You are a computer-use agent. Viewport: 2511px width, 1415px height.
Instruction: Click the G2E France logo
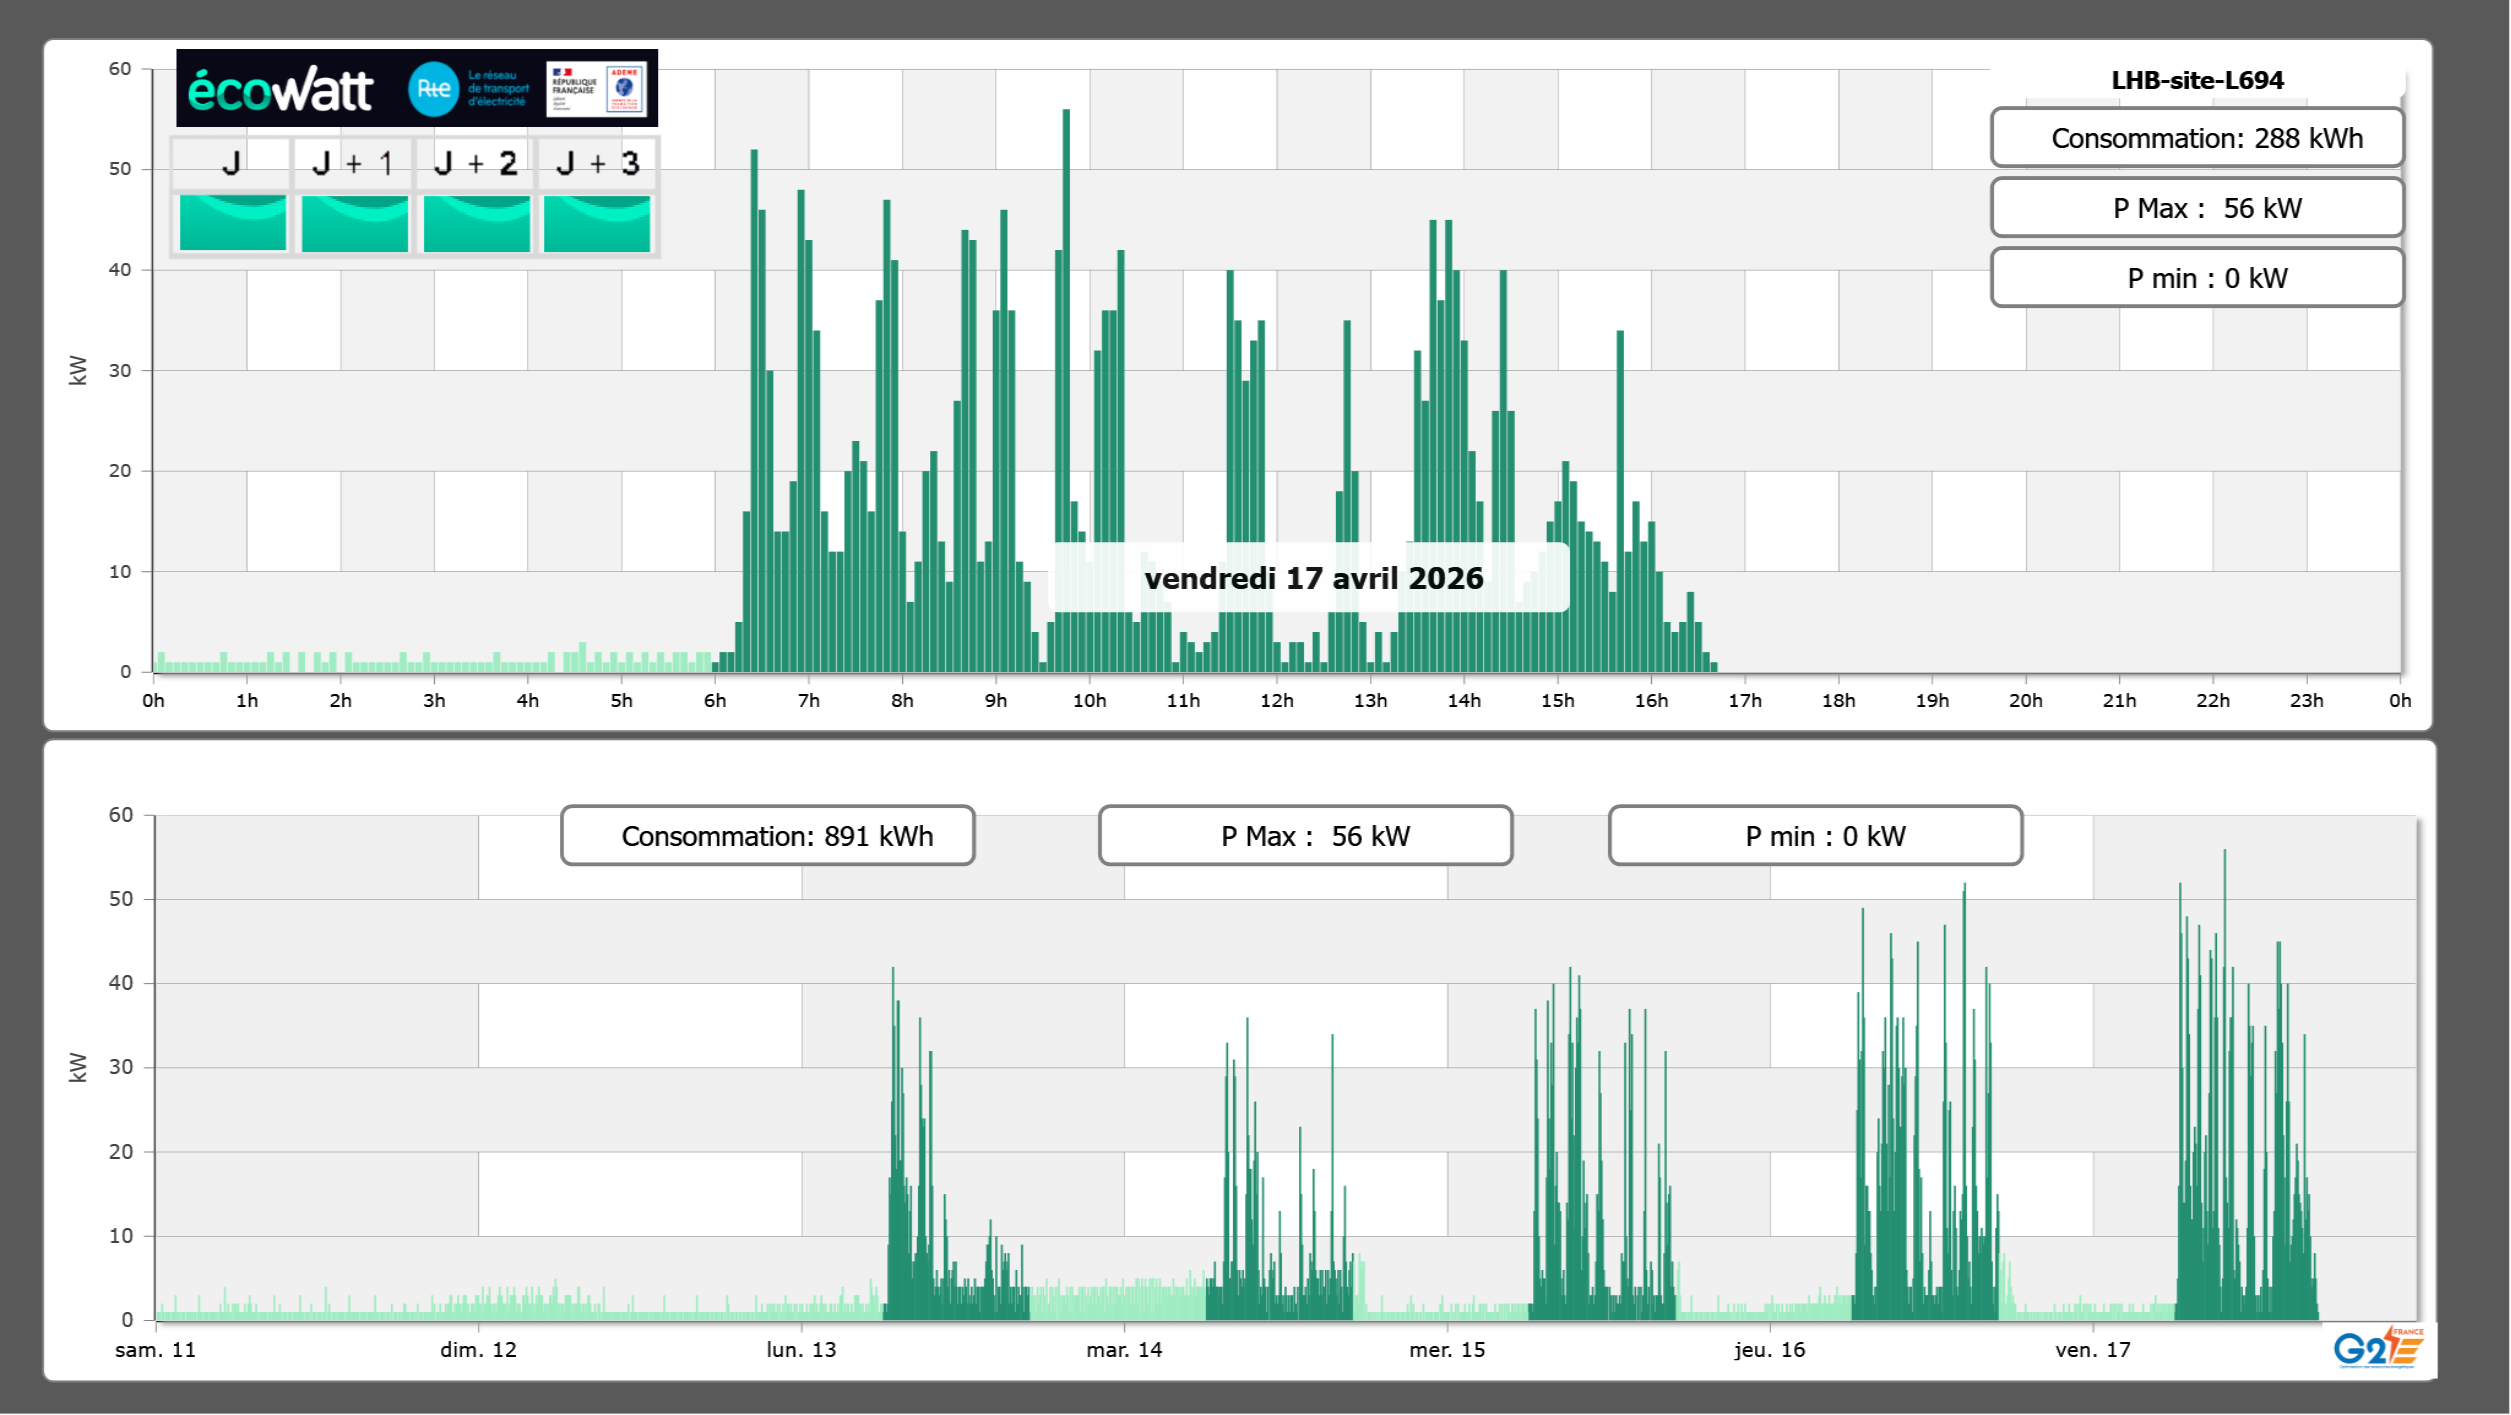click(x=2378, y=1347)
